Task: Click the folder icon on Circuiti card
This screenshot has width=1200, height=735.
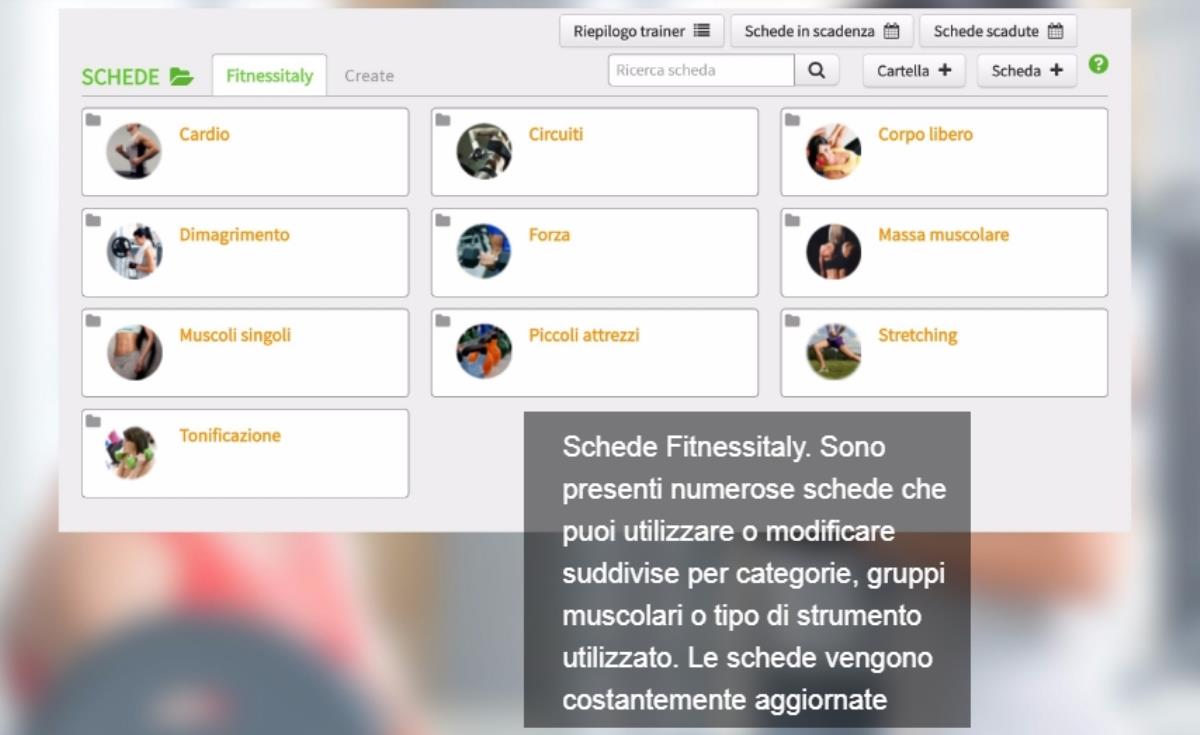Action: coord(443,120)
